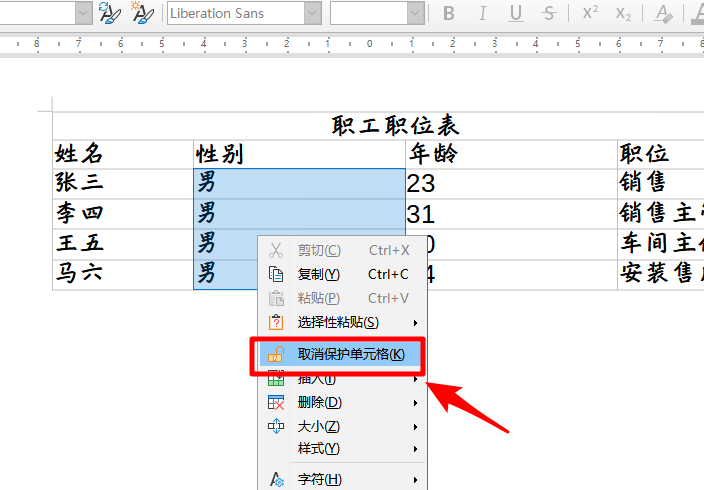Click the Update Selected Style icon
This screenshot has width=704, height=490.
click(x=109, y=13)
